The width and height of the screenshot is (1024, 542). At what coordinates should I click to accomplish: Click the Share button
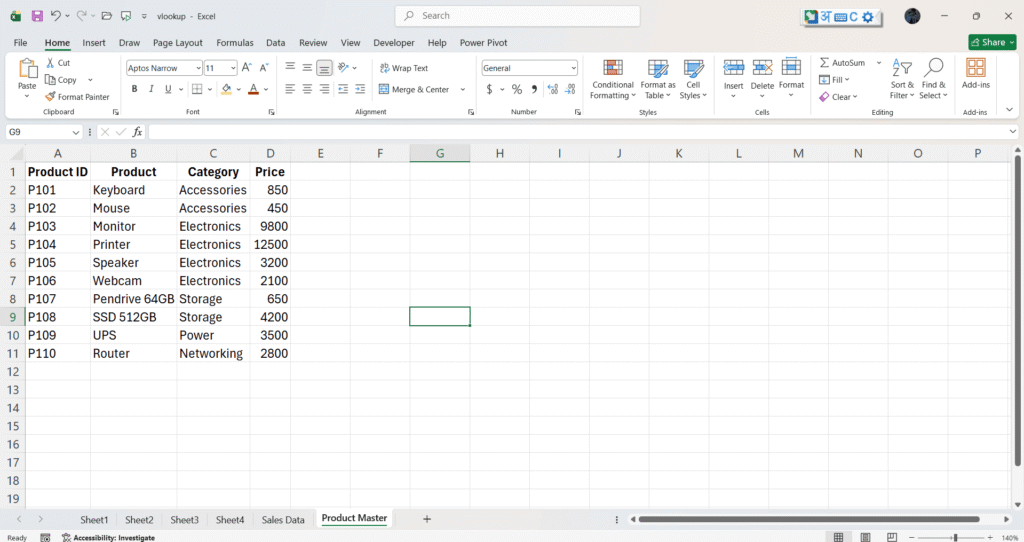993,42
